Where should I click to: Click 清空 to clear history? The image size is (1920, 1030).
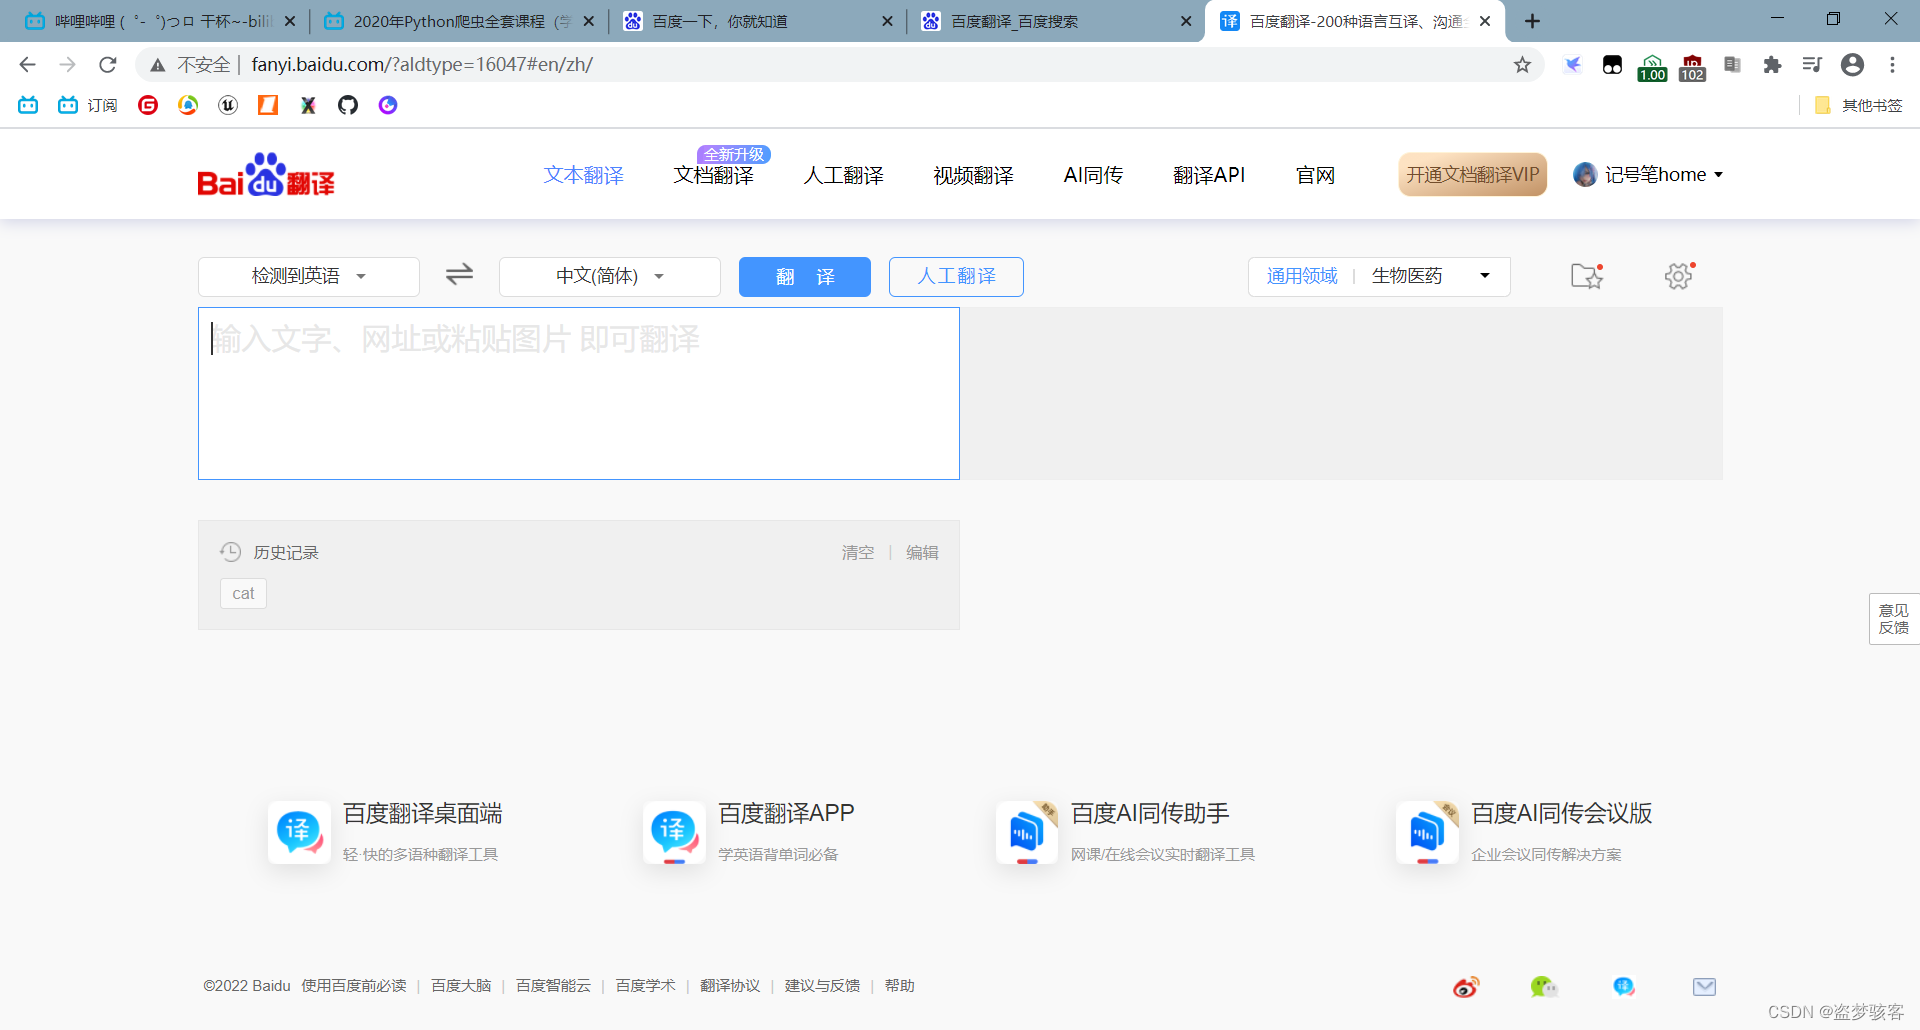(x=858, y=552)
